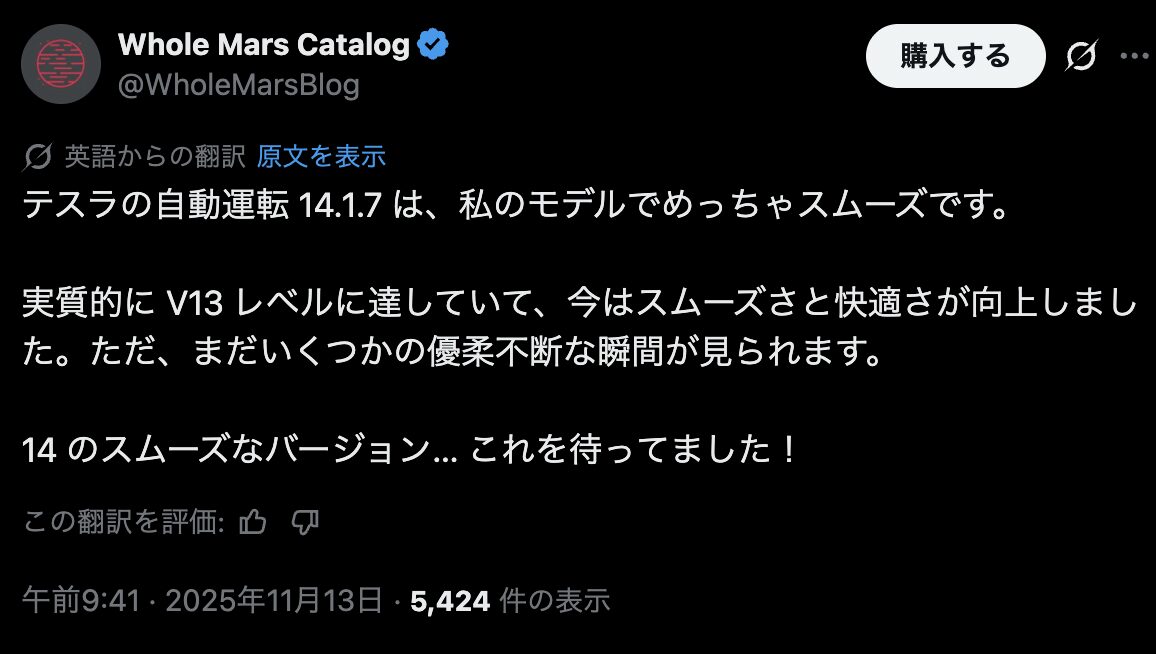Click the line mentioning V13 レベル
This screenshot has width=1156, height=654.
pyautogui.click(x=578, y=303)
